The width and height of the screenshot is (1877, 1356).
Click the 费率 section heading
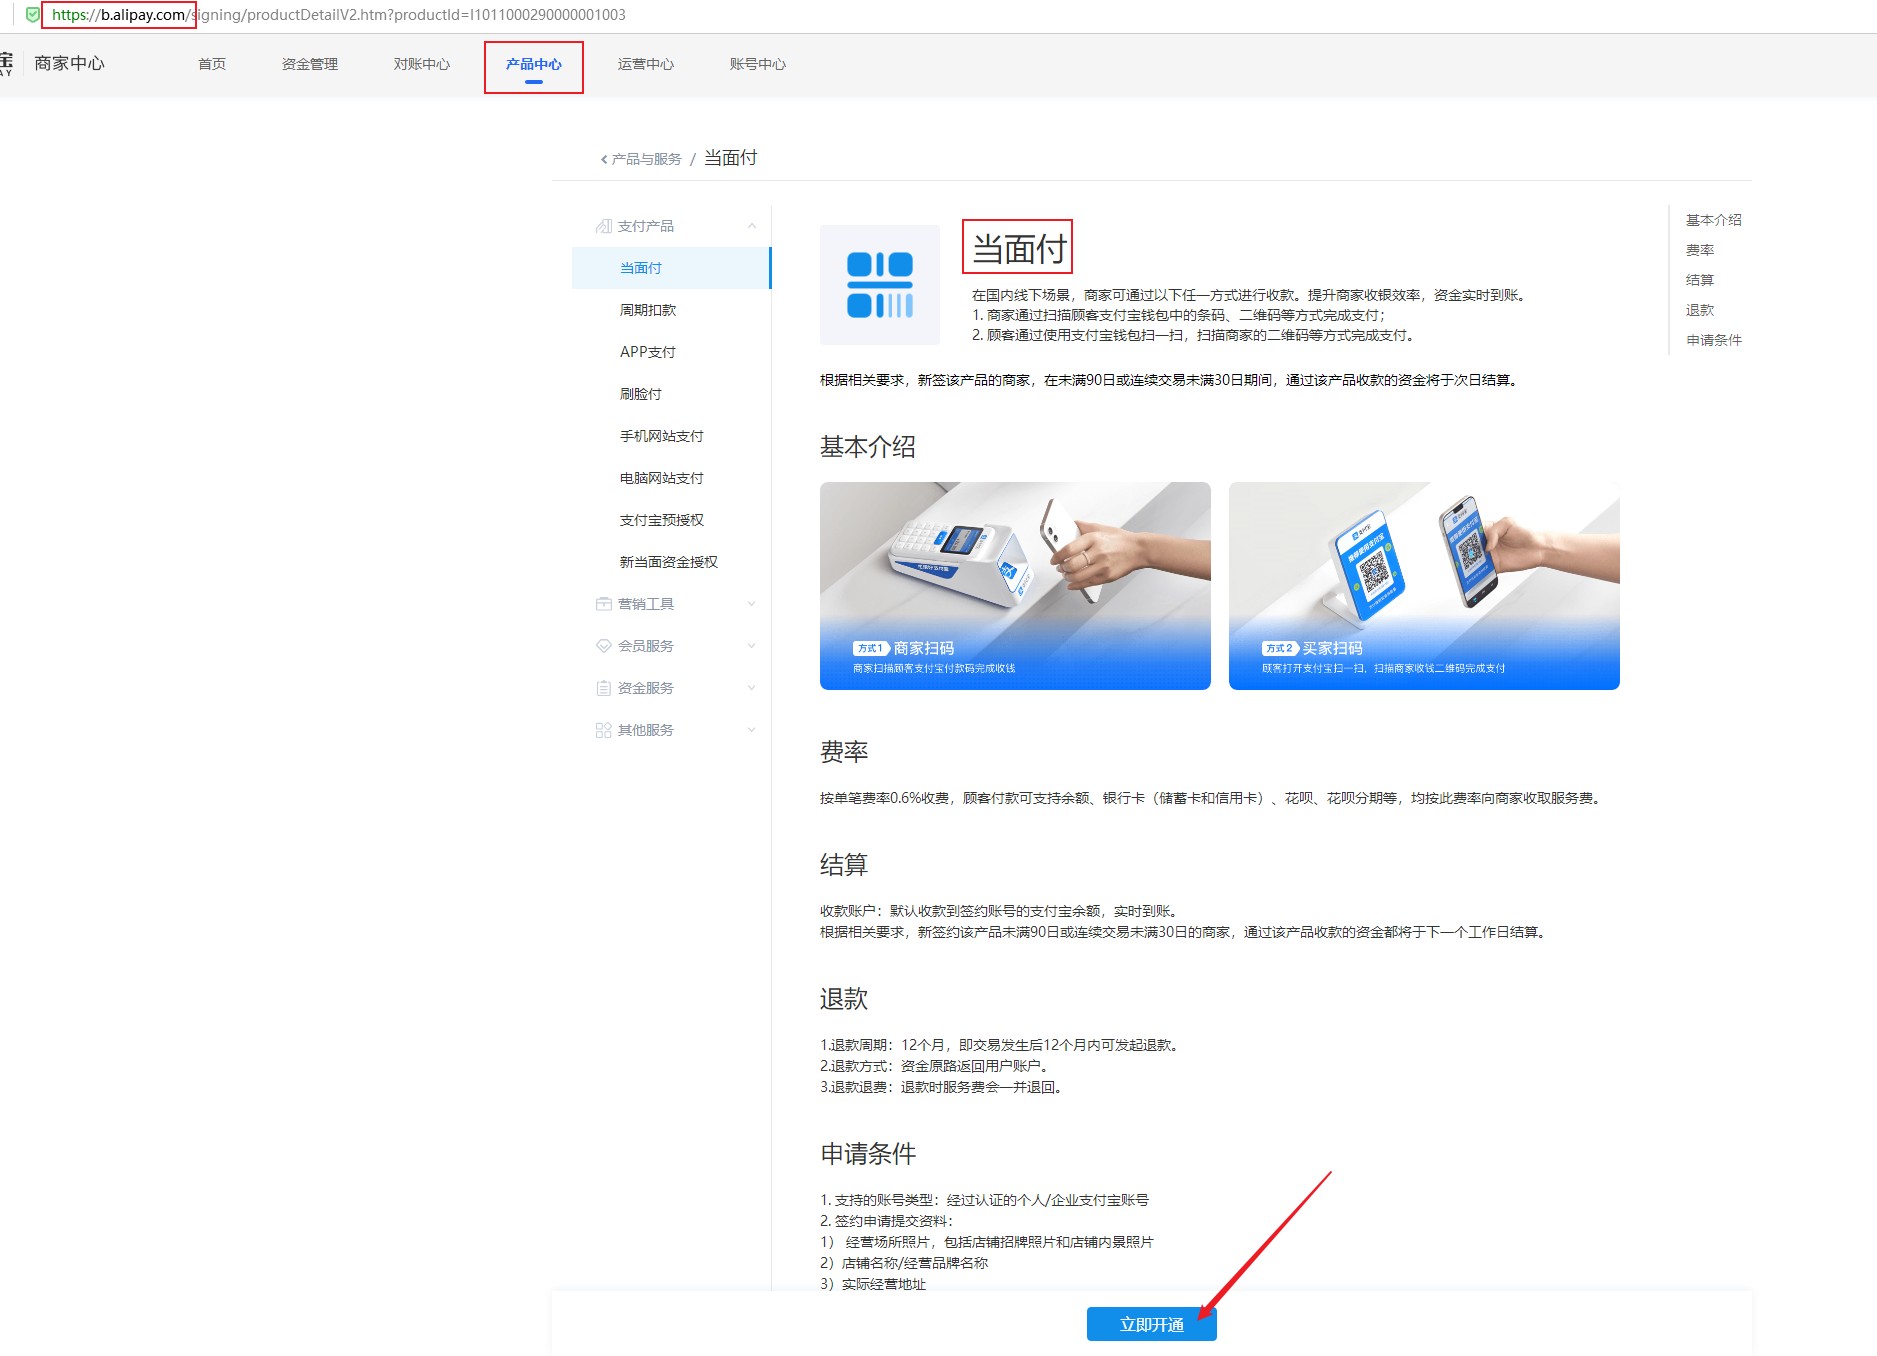(x=844, y=752)
